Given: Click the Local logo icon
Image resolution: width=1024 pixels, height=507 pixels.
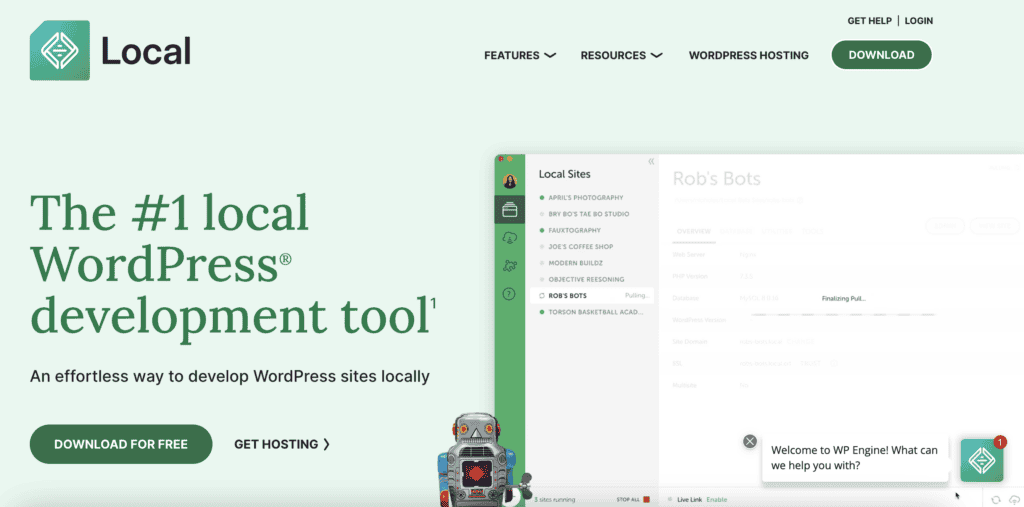Looking at the screenshot, I should point(60,50).
